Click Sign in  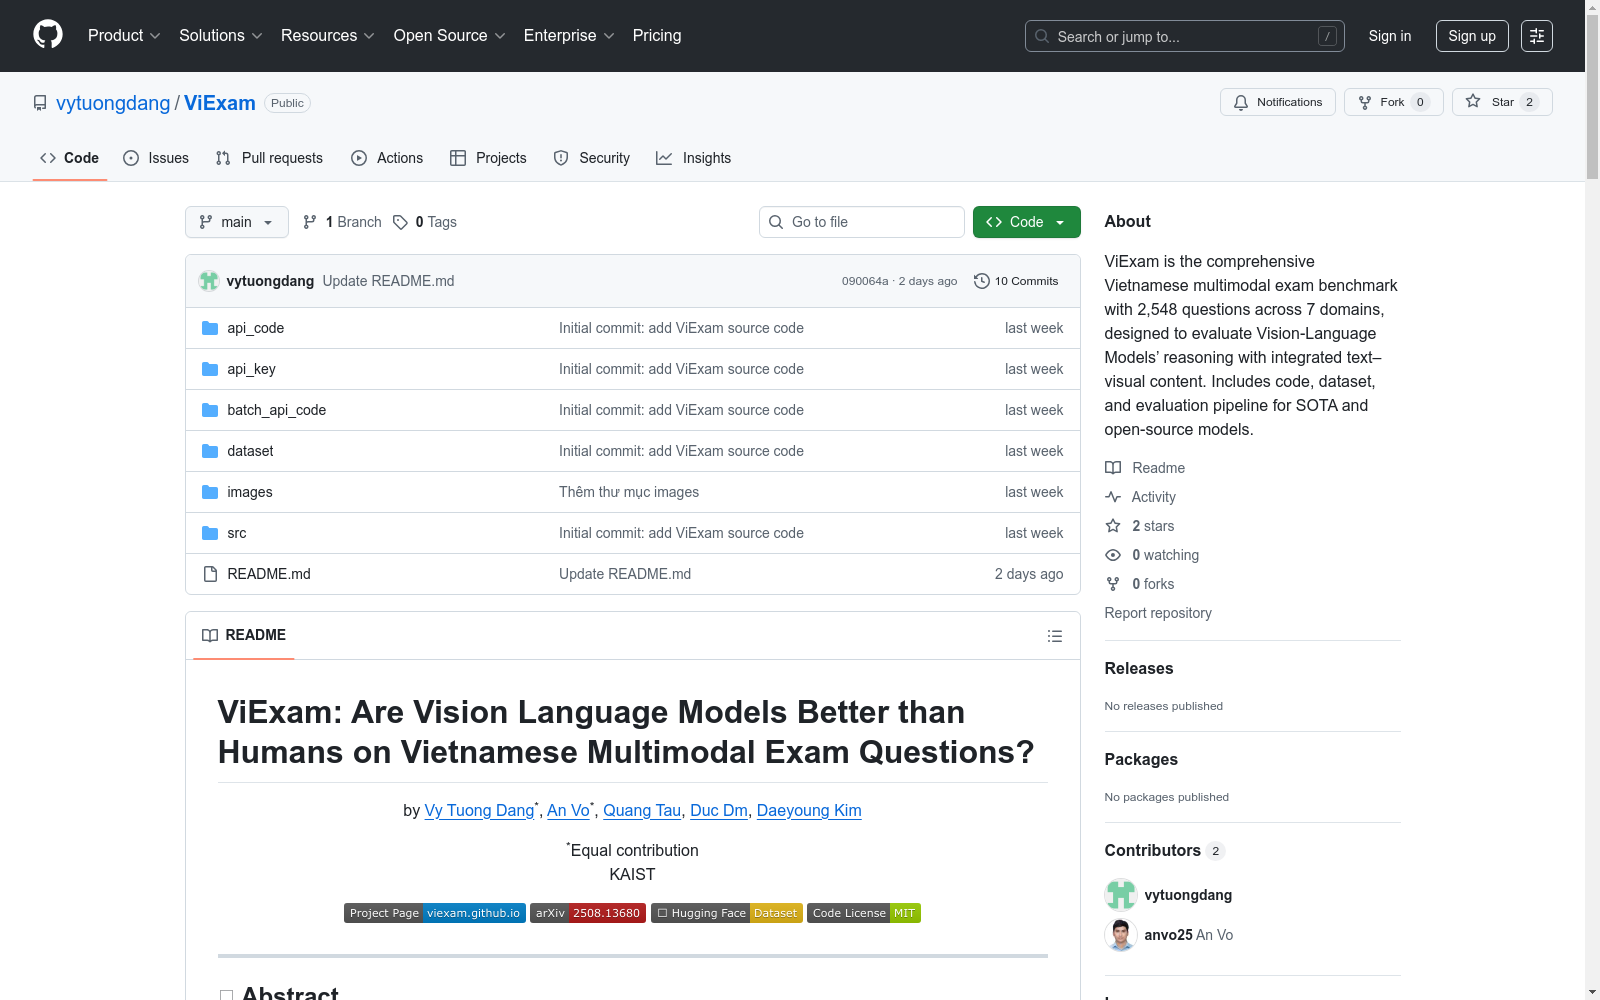point(1390,36)
